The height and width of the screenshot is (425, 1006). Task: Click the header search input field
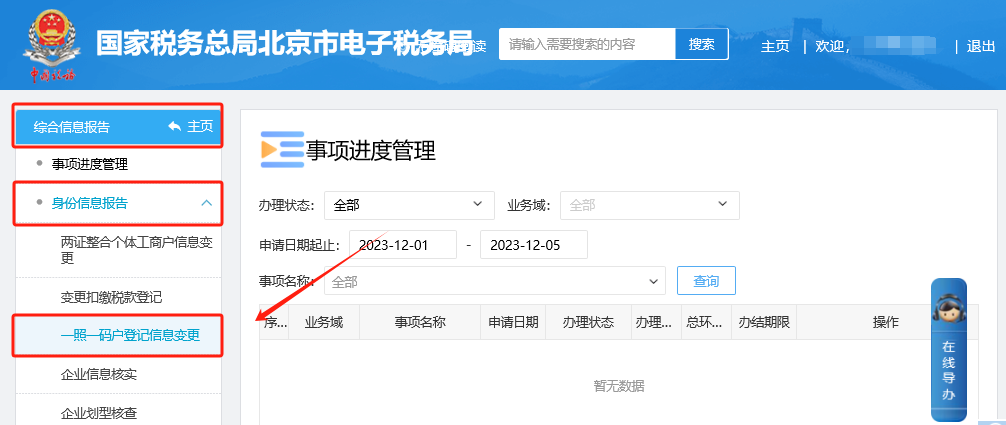pyautogui.click(x=587, y=44)
